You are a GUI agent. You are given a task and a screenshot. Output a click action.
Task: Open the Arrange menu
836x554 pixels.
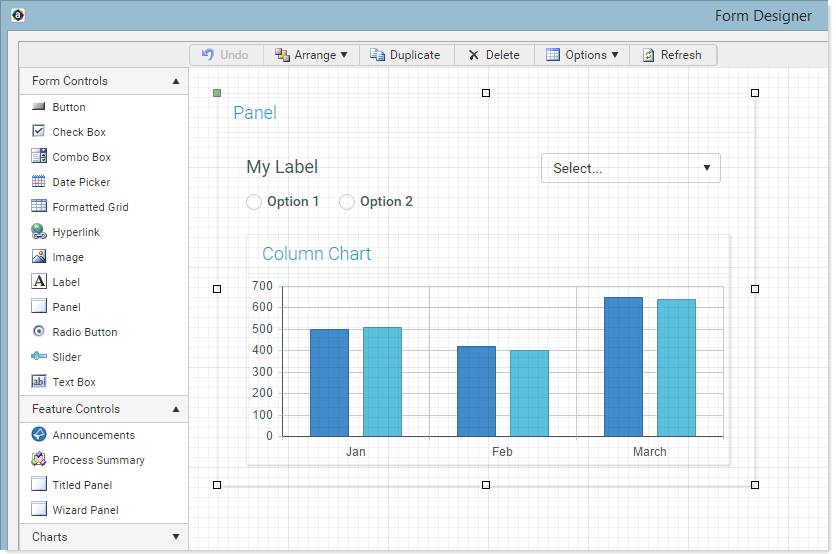pos(311,55)
